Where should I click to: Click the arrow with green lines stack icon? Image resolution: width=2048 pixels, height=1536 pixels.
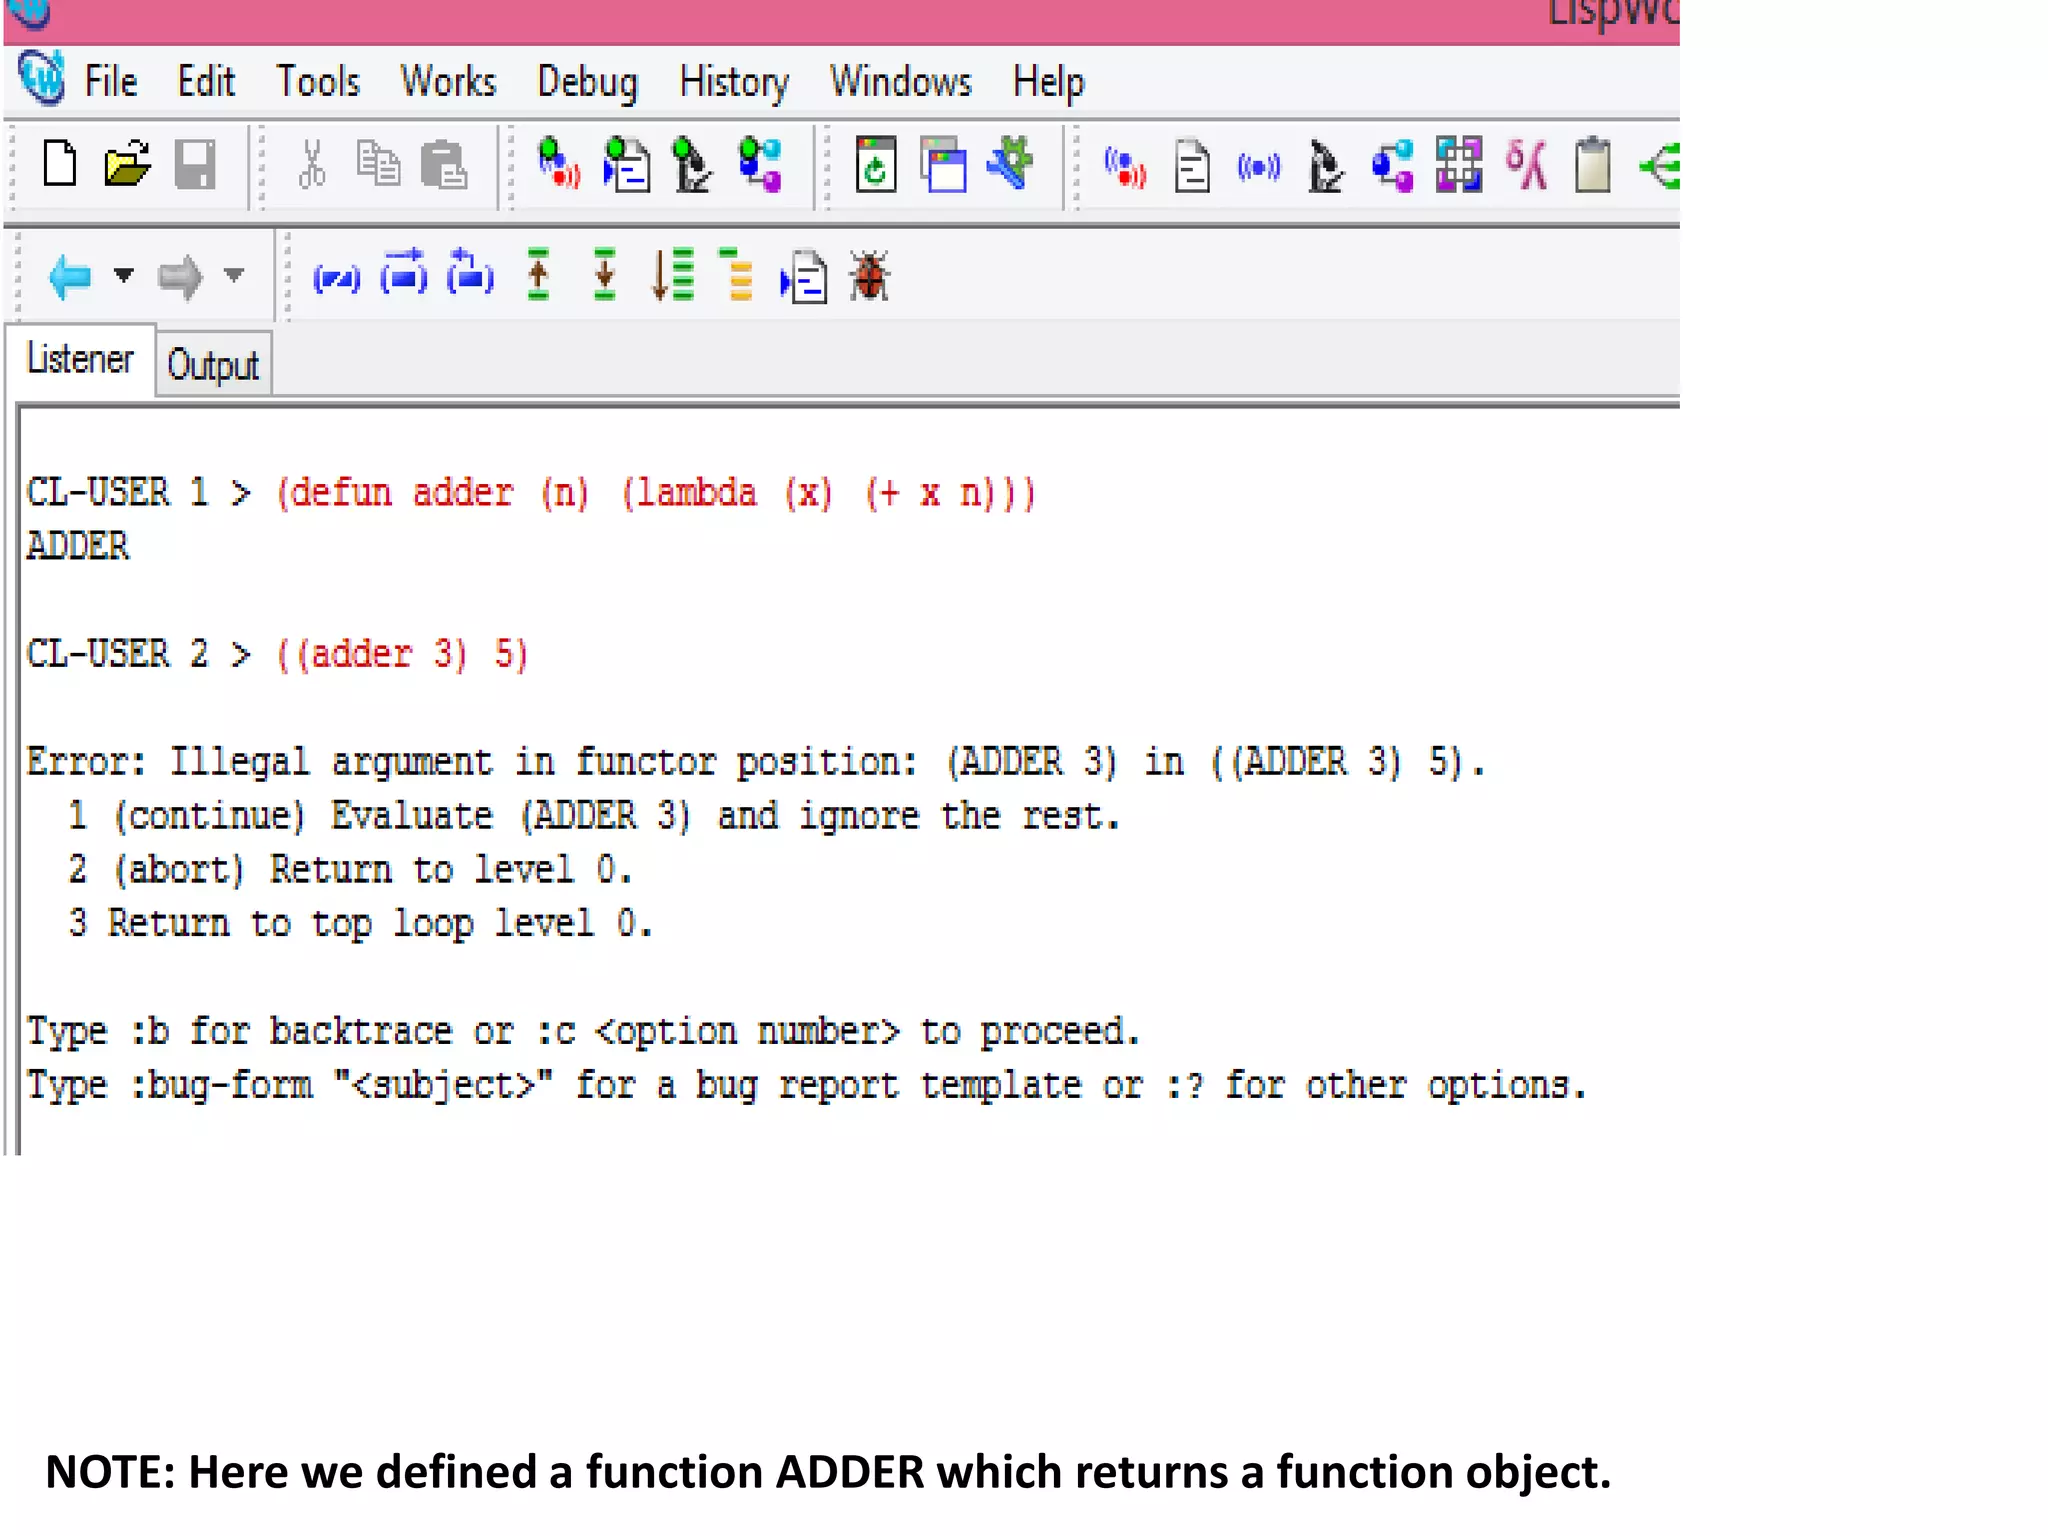click(672, 274)
